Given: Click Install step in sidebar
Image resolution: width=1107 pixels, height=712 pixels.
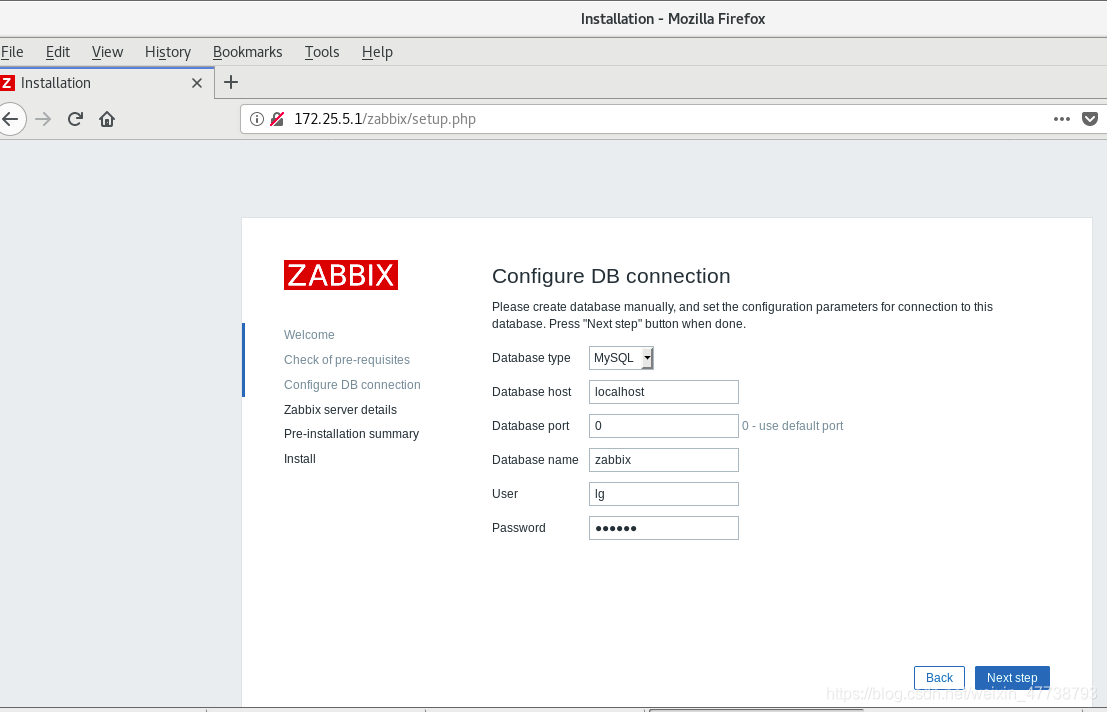Looking at the screenshot, I should point(299,459).
